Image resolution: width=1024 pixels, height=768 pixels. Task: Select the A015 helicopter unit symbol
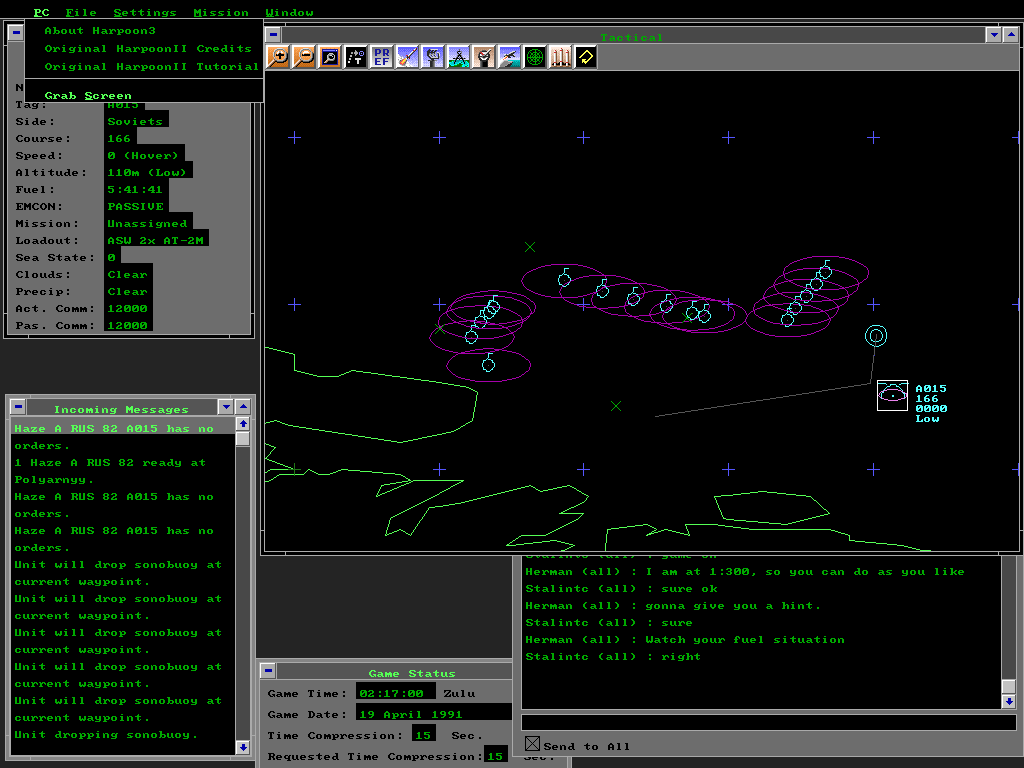click(892, 395)
